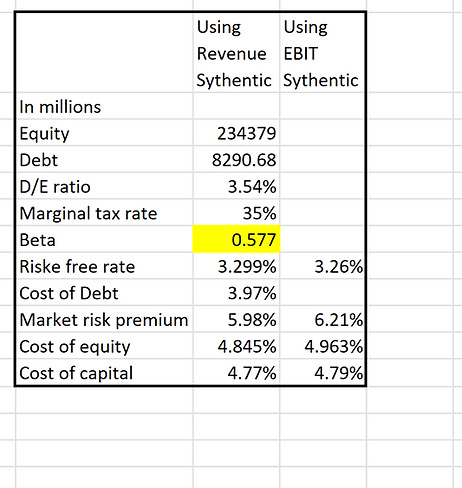Click the 'Using EBIT Sythentic' header cell

pyautogui.click(x=323, y=53)
